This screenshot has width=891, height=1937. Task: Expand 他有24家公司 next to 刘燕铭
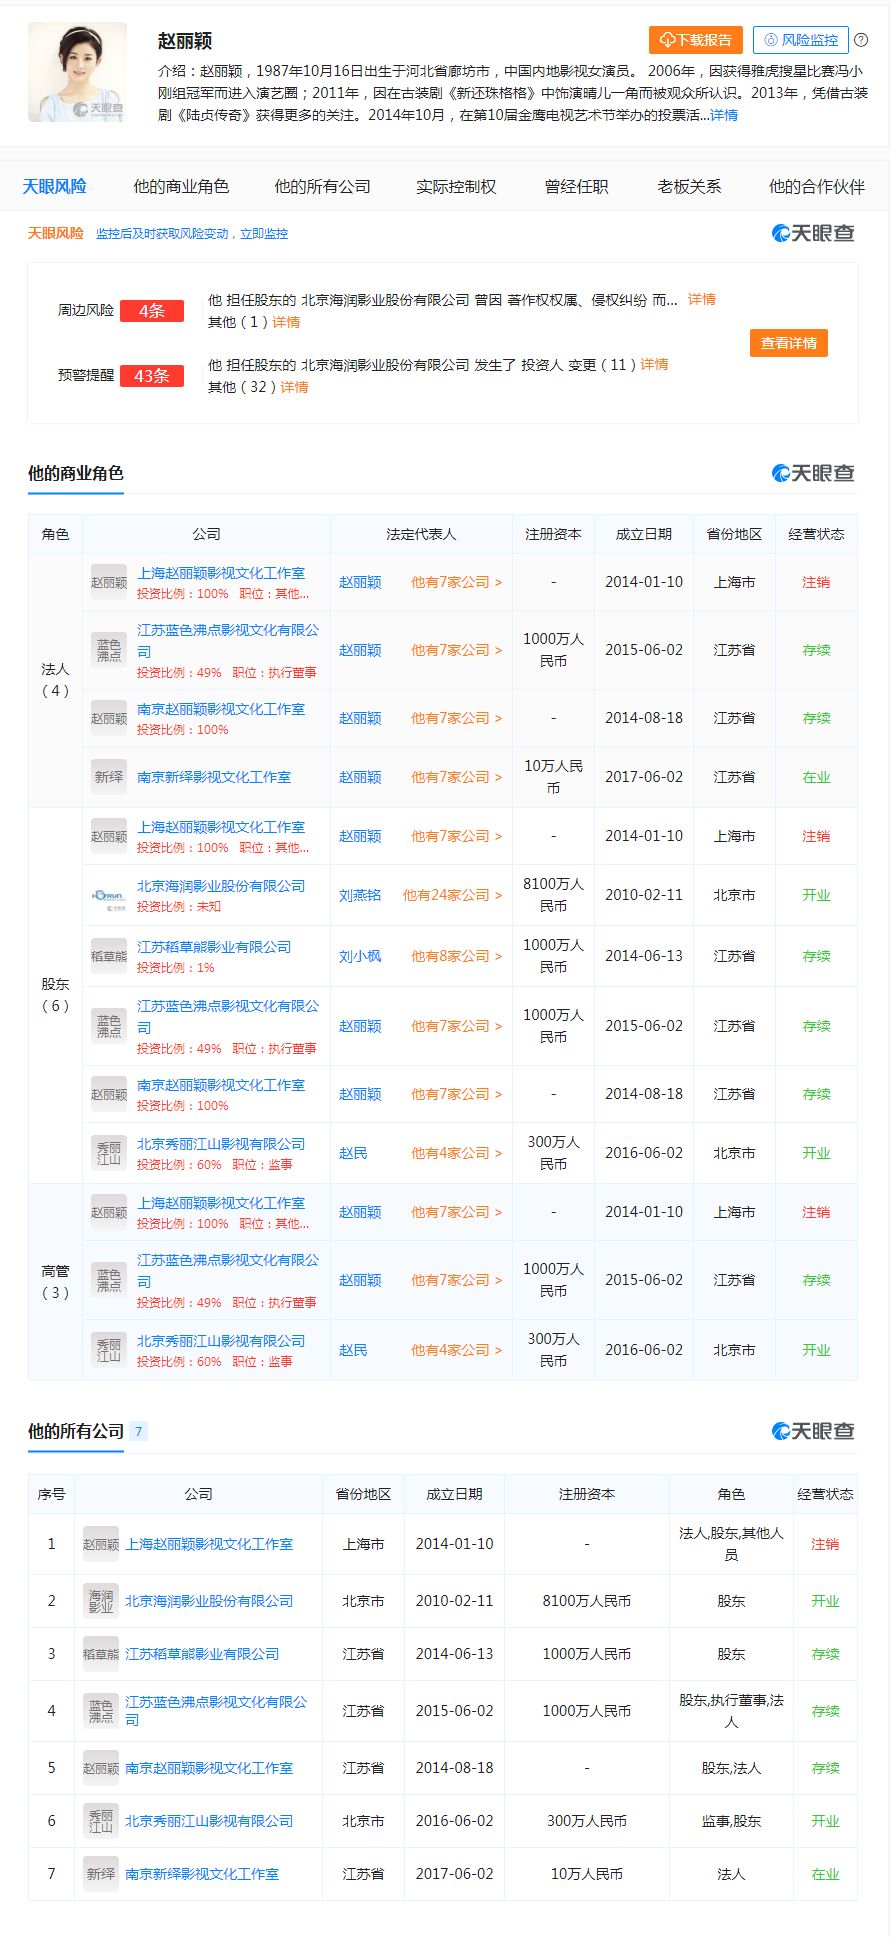[x=453, y=895]
